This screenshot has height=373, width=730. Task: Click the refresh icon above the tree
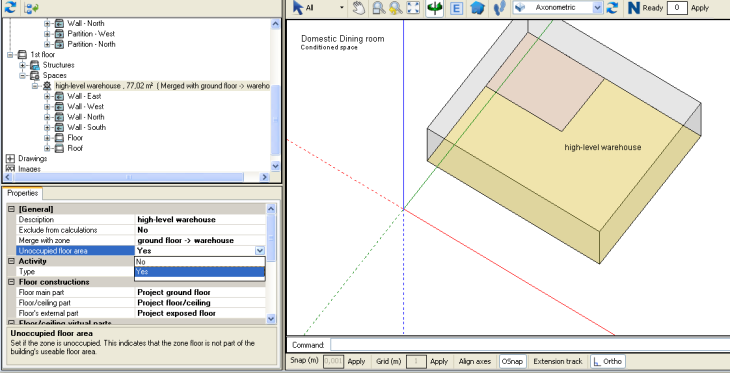[10, 7]
